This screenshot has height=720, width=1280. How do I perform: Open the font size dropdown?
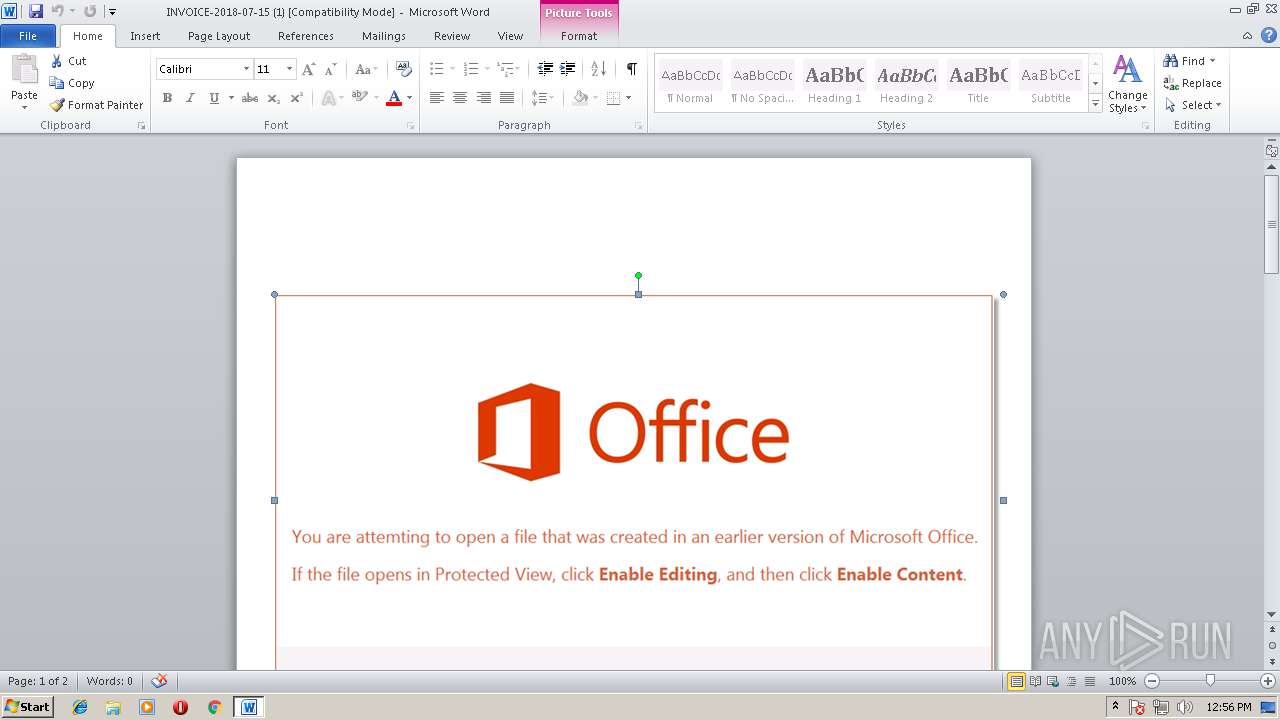pos(289,69)
